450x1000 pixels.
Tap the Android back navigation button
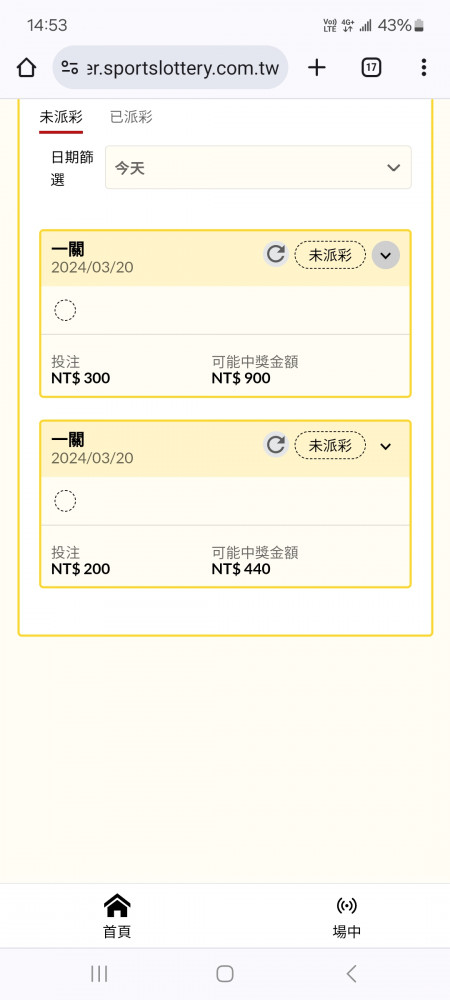(351, 973)
